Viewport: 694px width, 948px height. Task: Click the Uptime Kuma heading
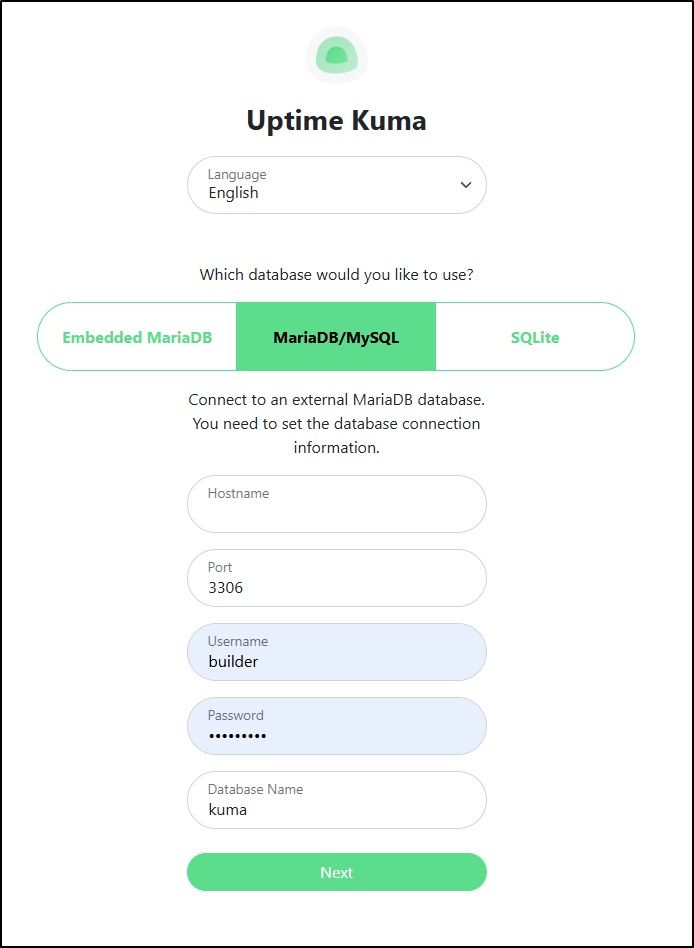click(x=337, y=120)
